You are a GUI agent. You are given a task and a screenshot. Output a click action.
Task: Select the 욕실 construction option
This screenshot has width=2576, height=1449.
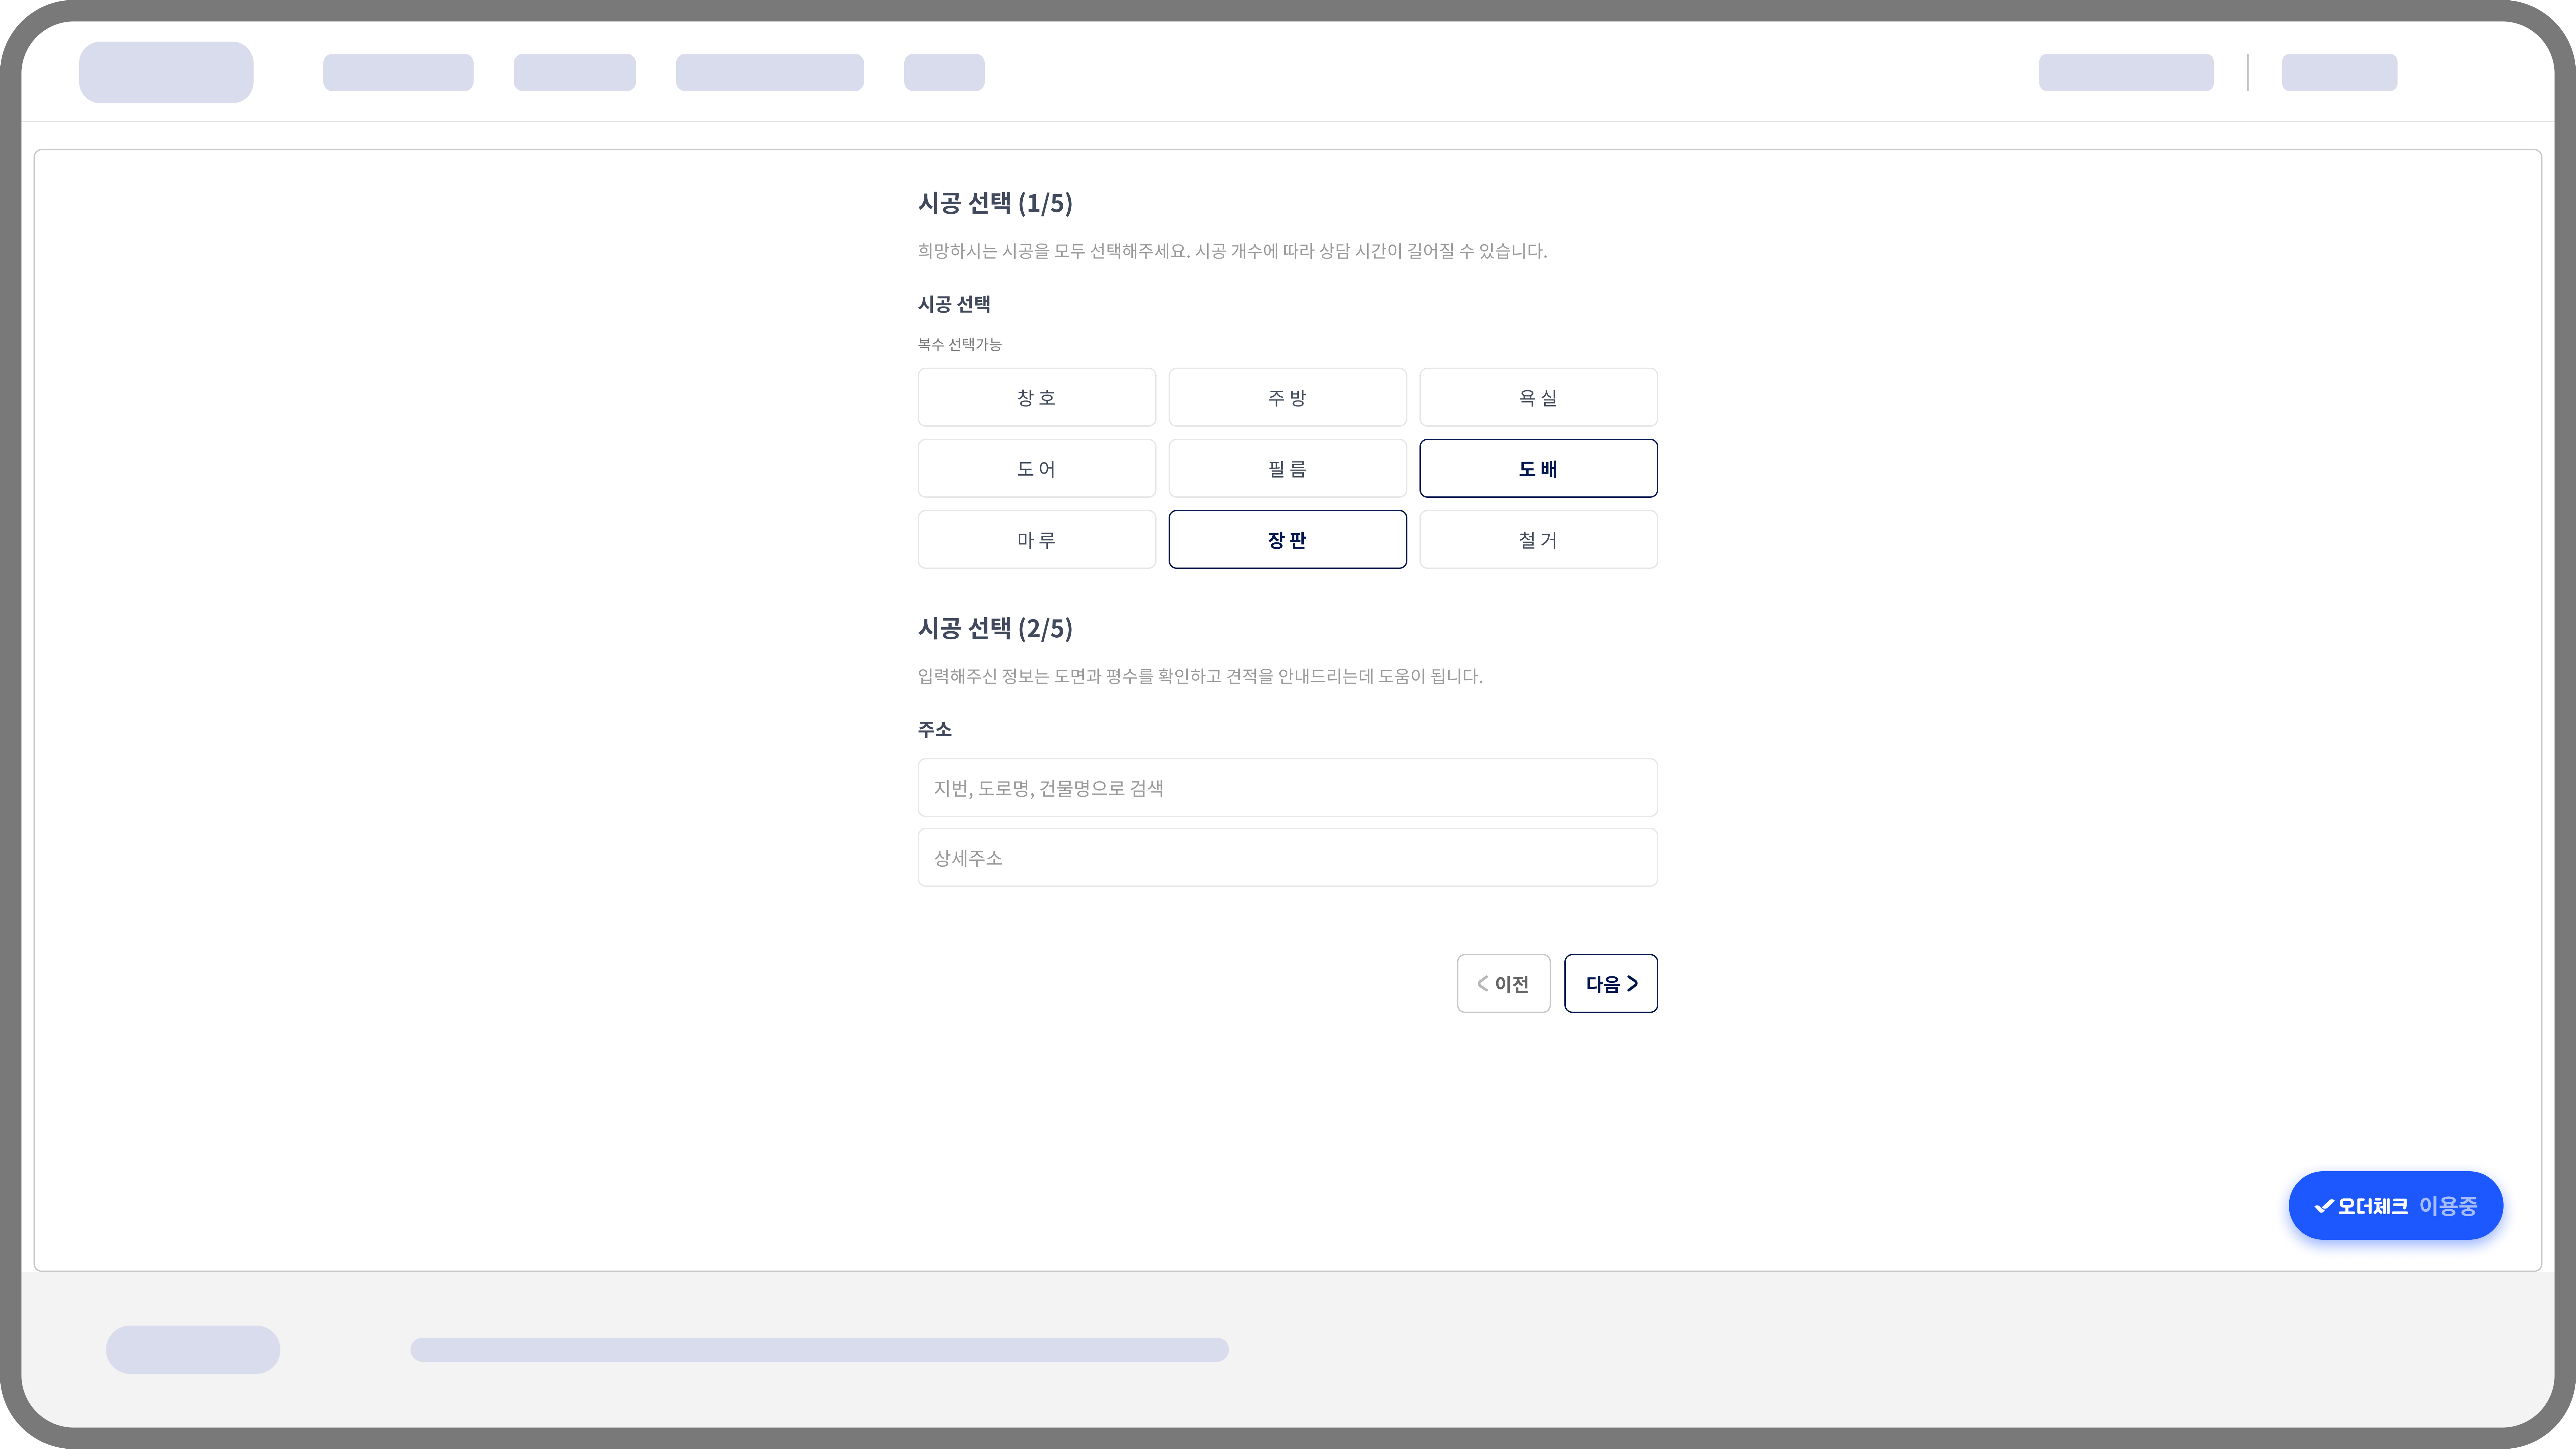1538,397
